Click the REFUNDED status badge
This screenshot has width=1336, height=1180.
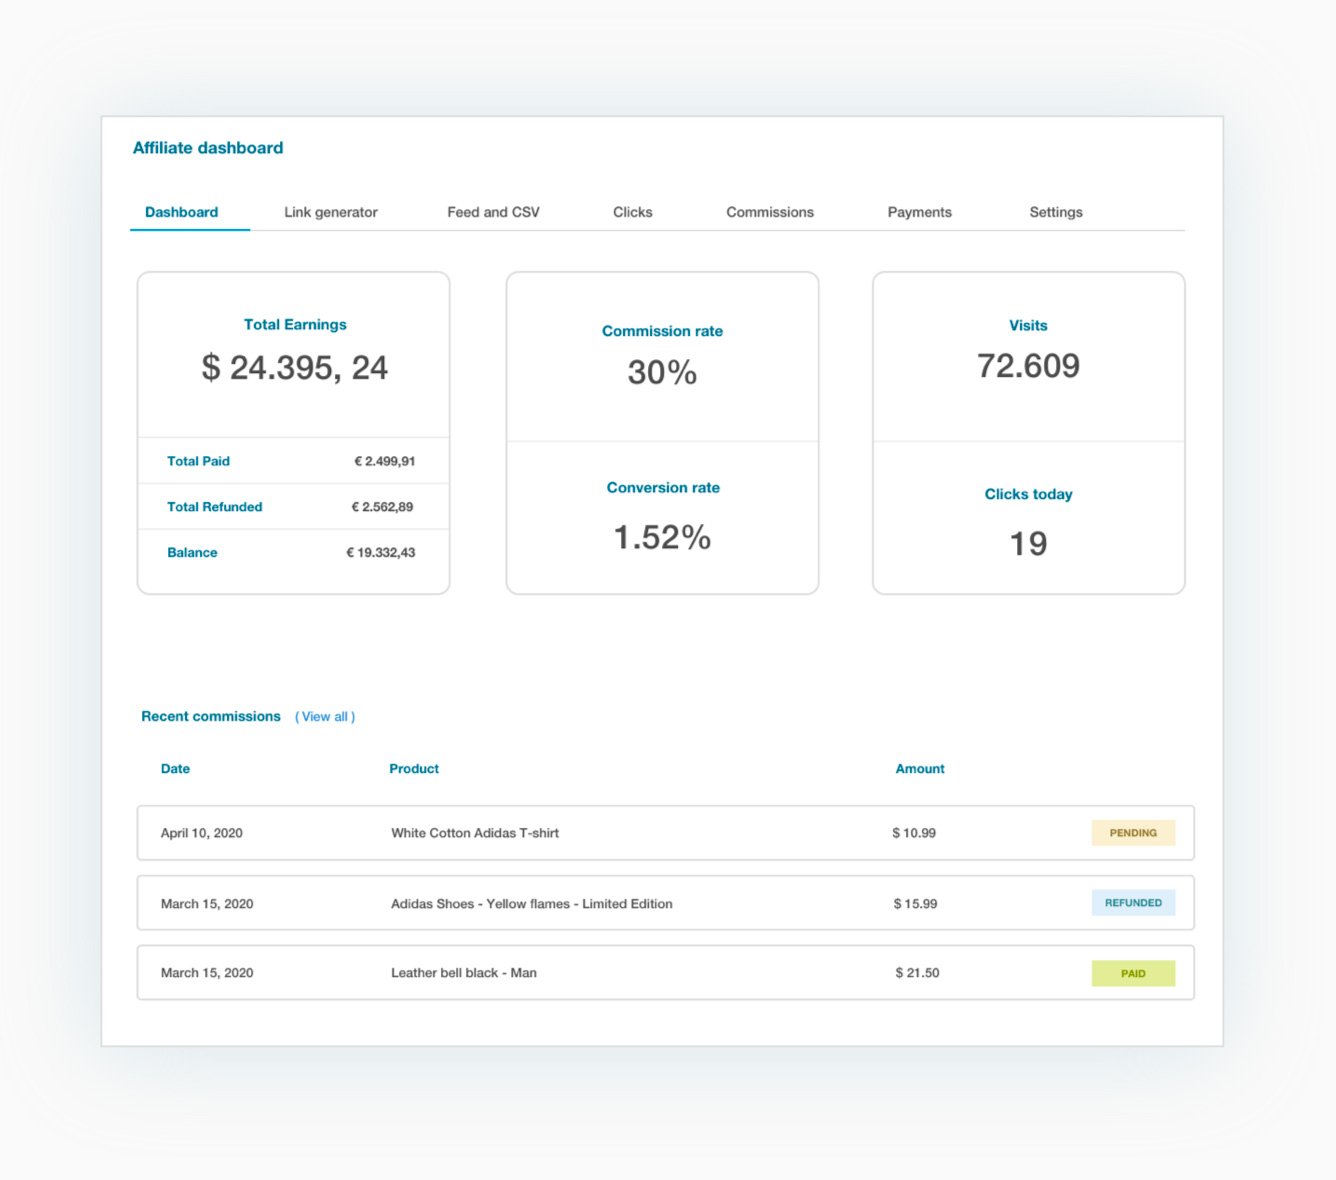(x=1133, y=902)
